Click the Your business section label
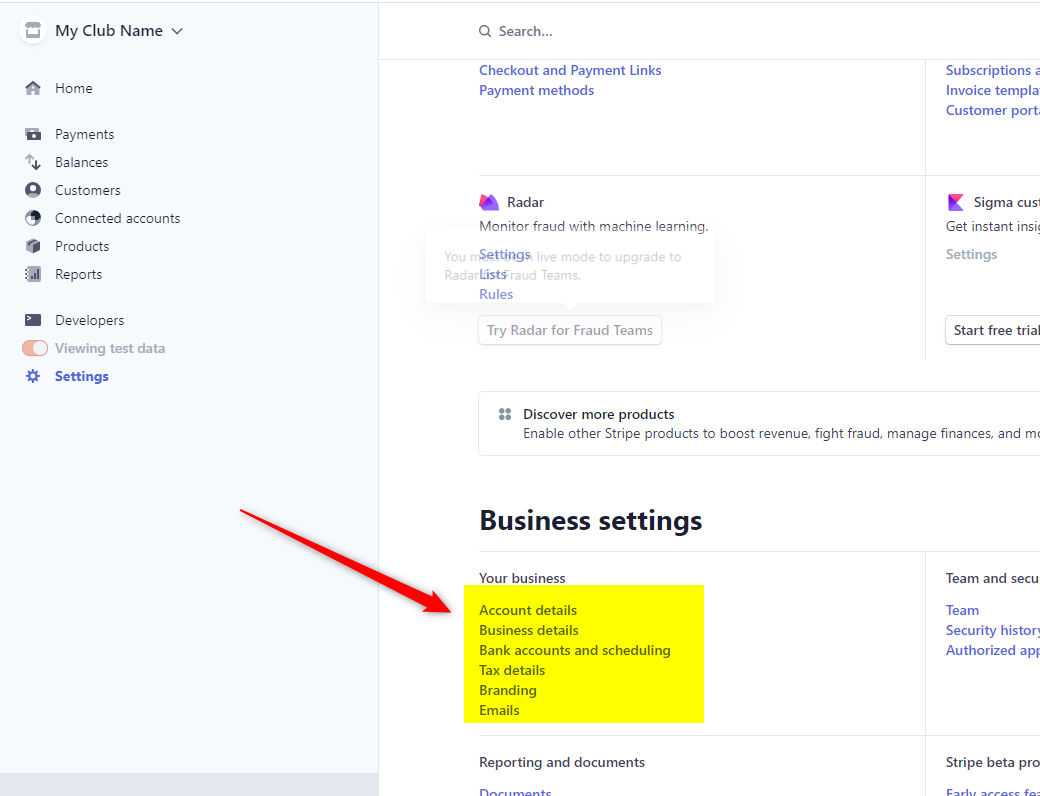This screenshot has height=796, width=1040. tap(522, 578)
